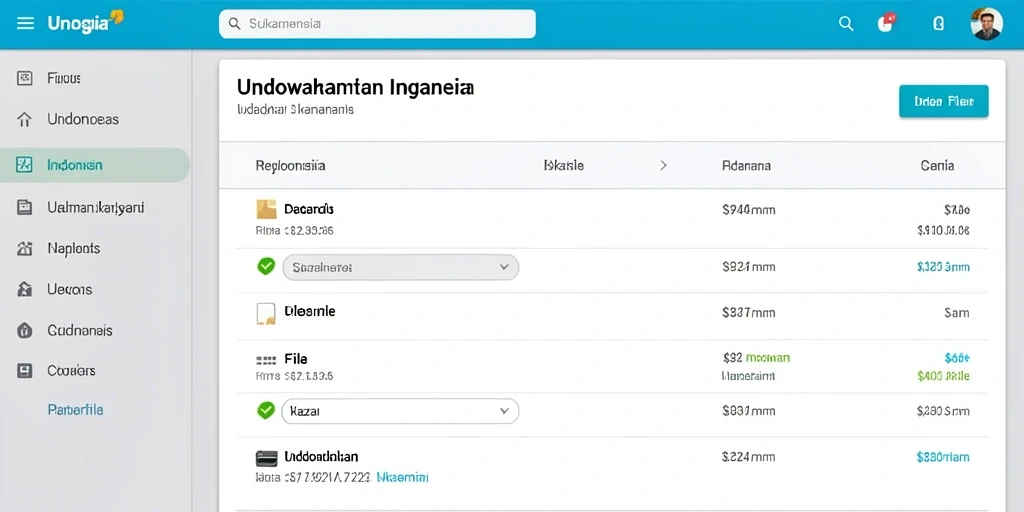The height and width of the screenshot is (512, 1024).
Task: Click the Indonesn sidebar icon
Action: 24,165
